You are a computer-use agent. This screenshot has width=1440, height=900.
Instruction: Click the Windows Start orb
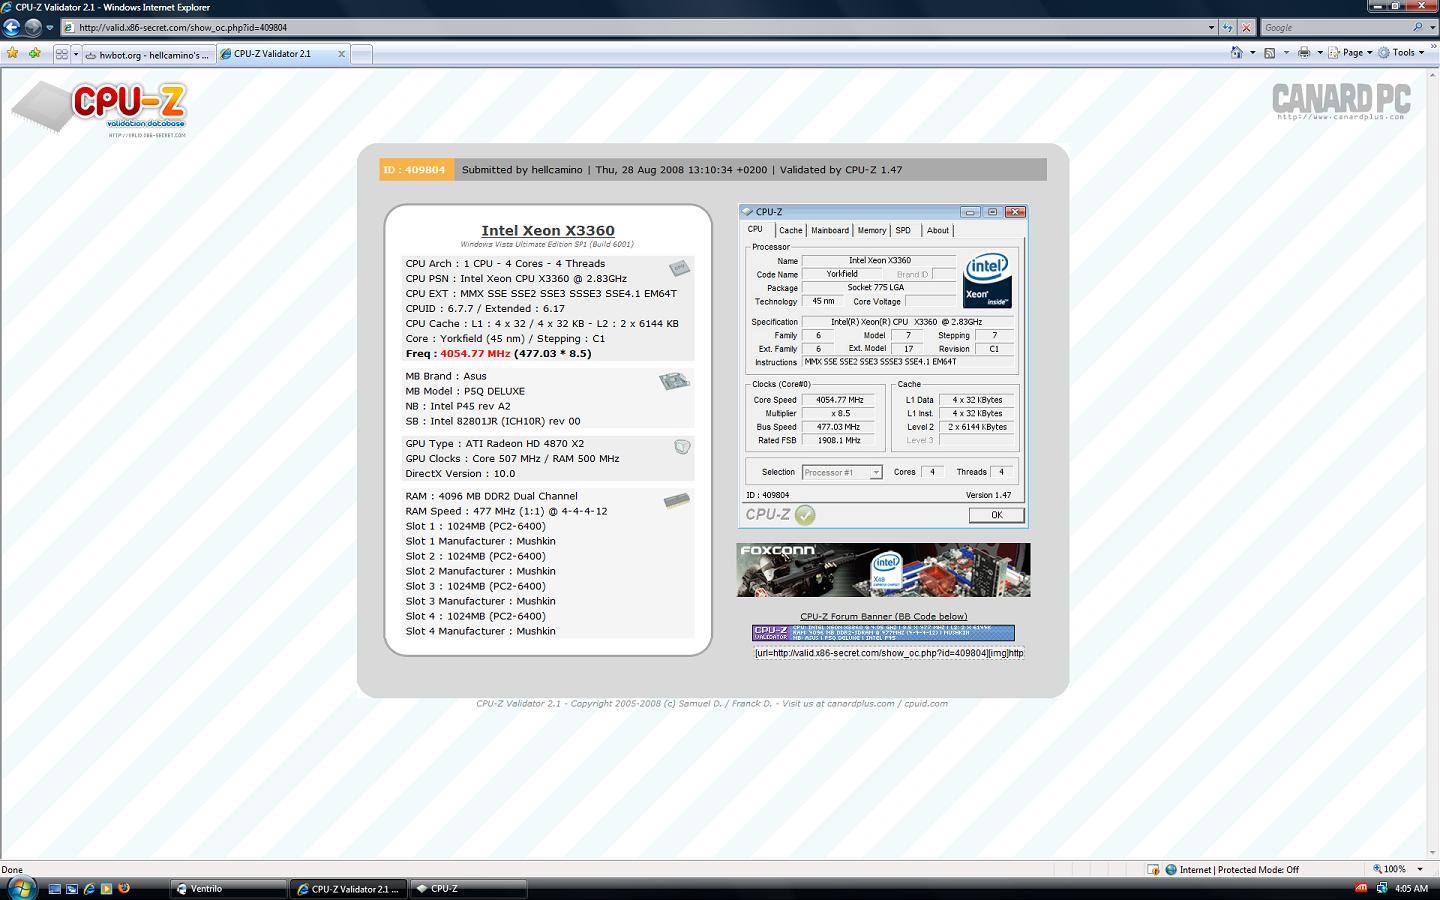click(x=21, y=887)
